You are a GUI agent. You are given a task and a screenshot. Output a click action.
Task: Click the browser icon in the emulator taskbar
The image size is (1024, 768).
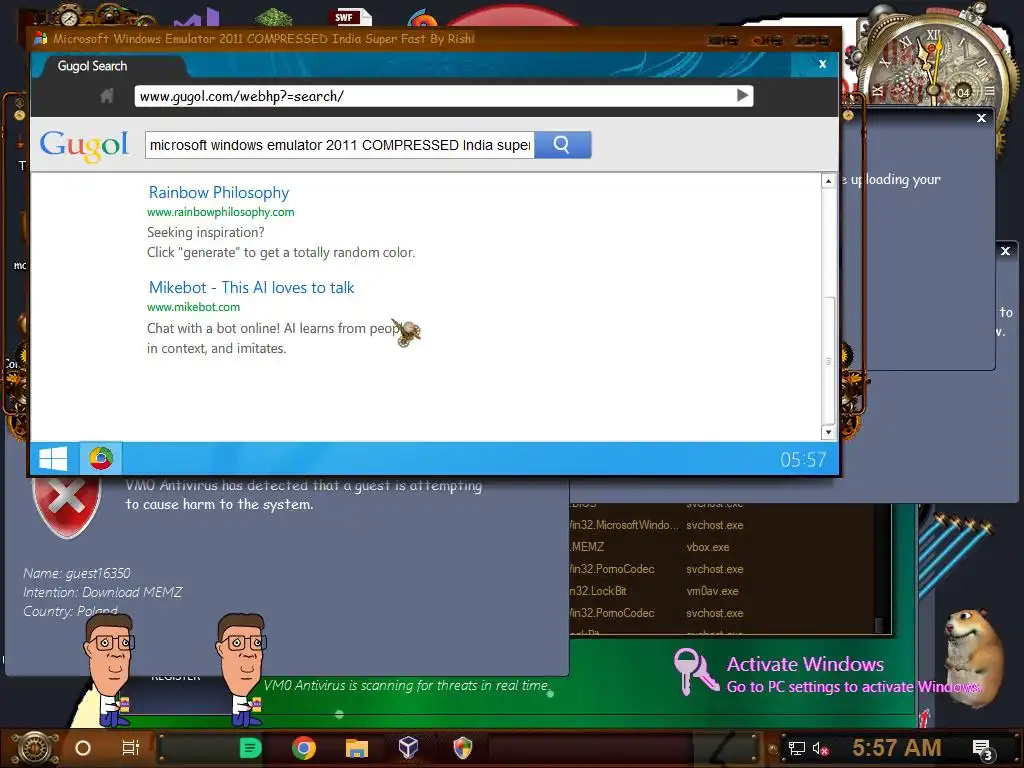click(101, 458)
